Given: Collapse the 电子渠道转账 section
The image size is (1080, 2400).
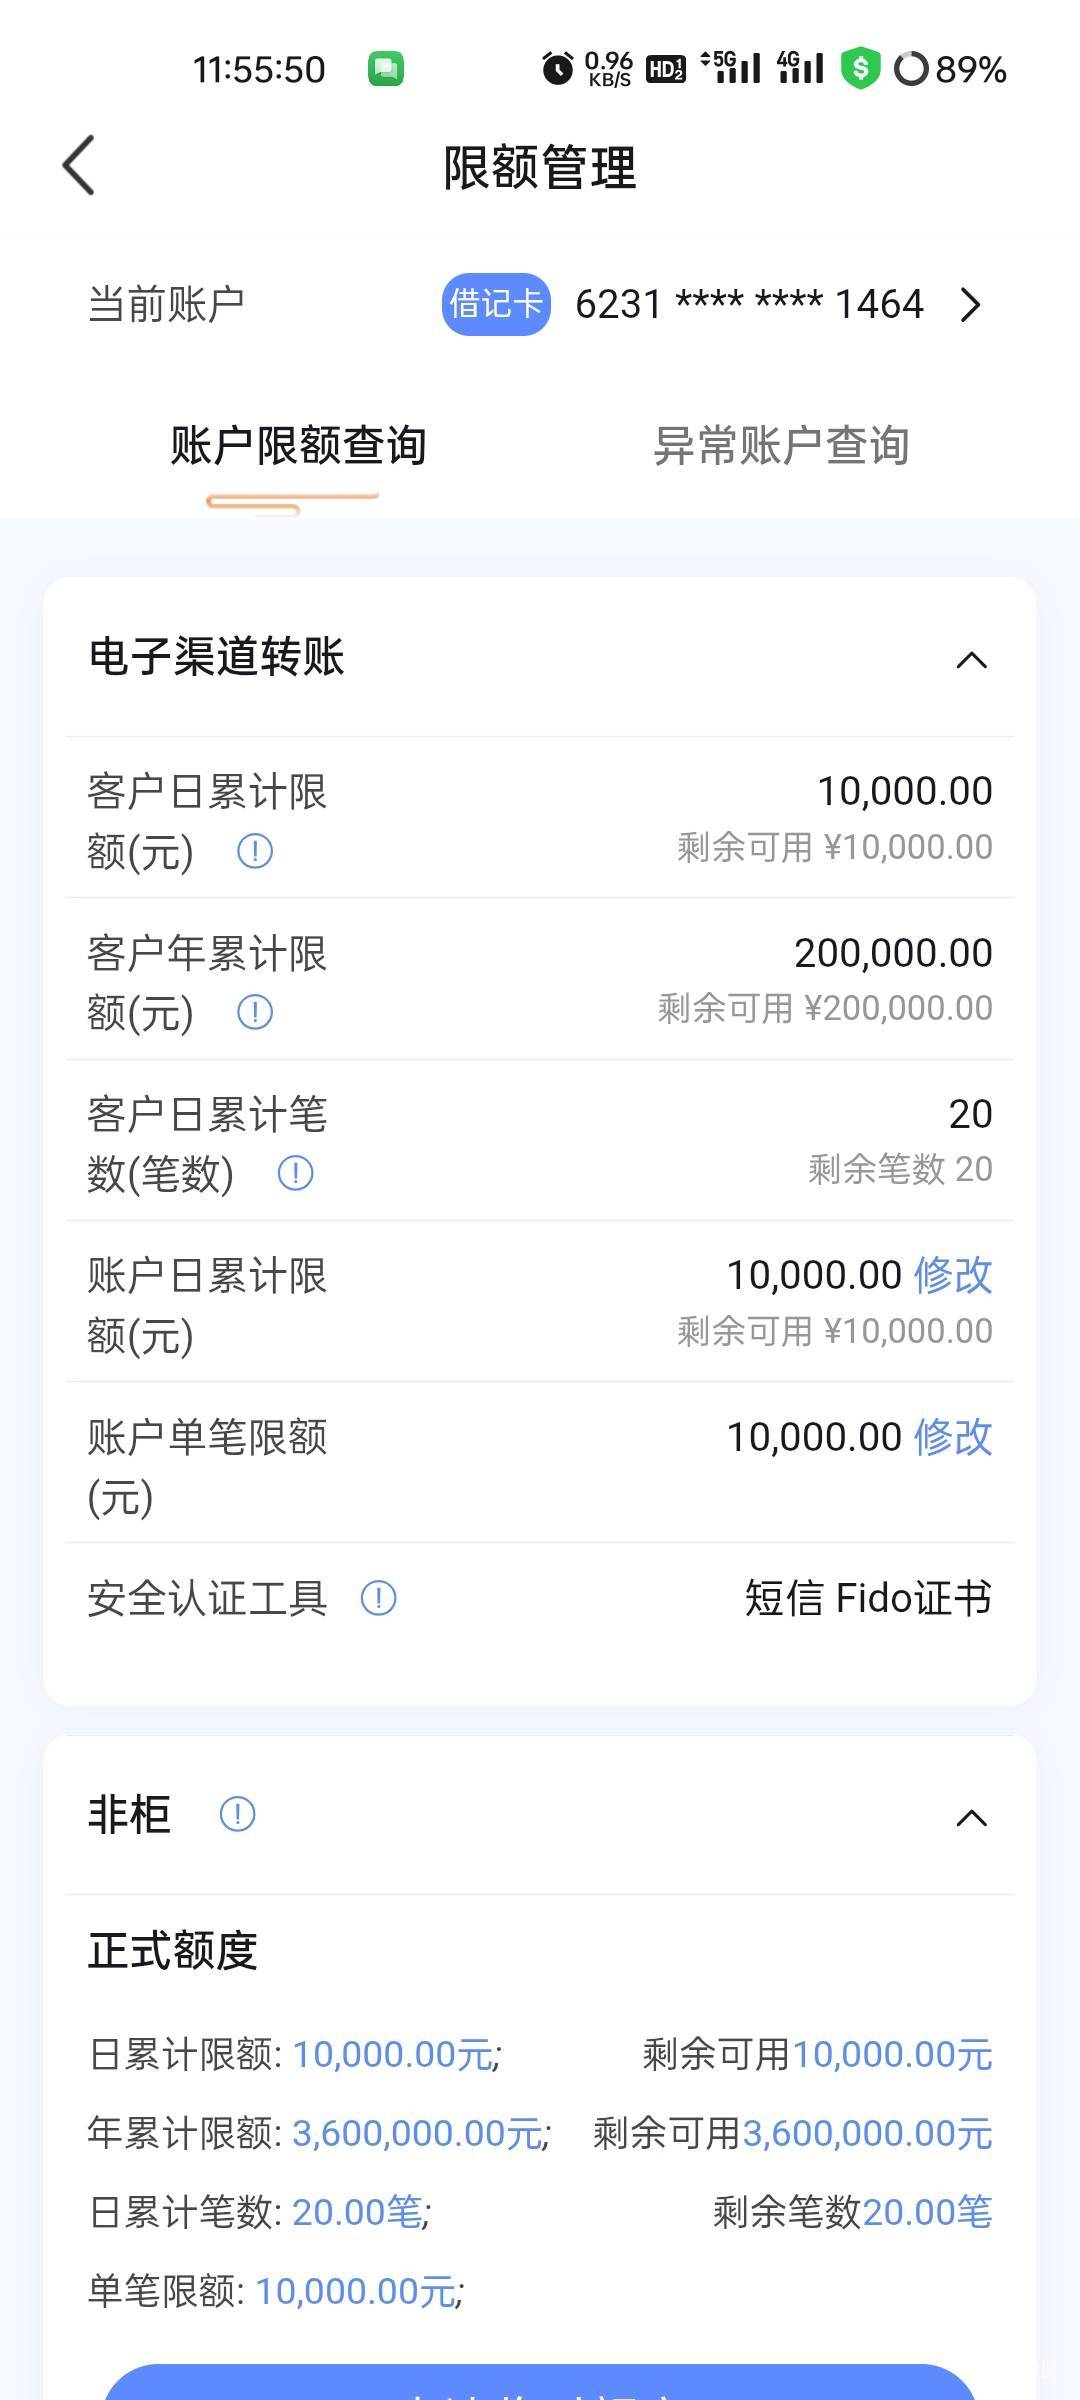Looking at the screenshot, I should tap(971, 660).
